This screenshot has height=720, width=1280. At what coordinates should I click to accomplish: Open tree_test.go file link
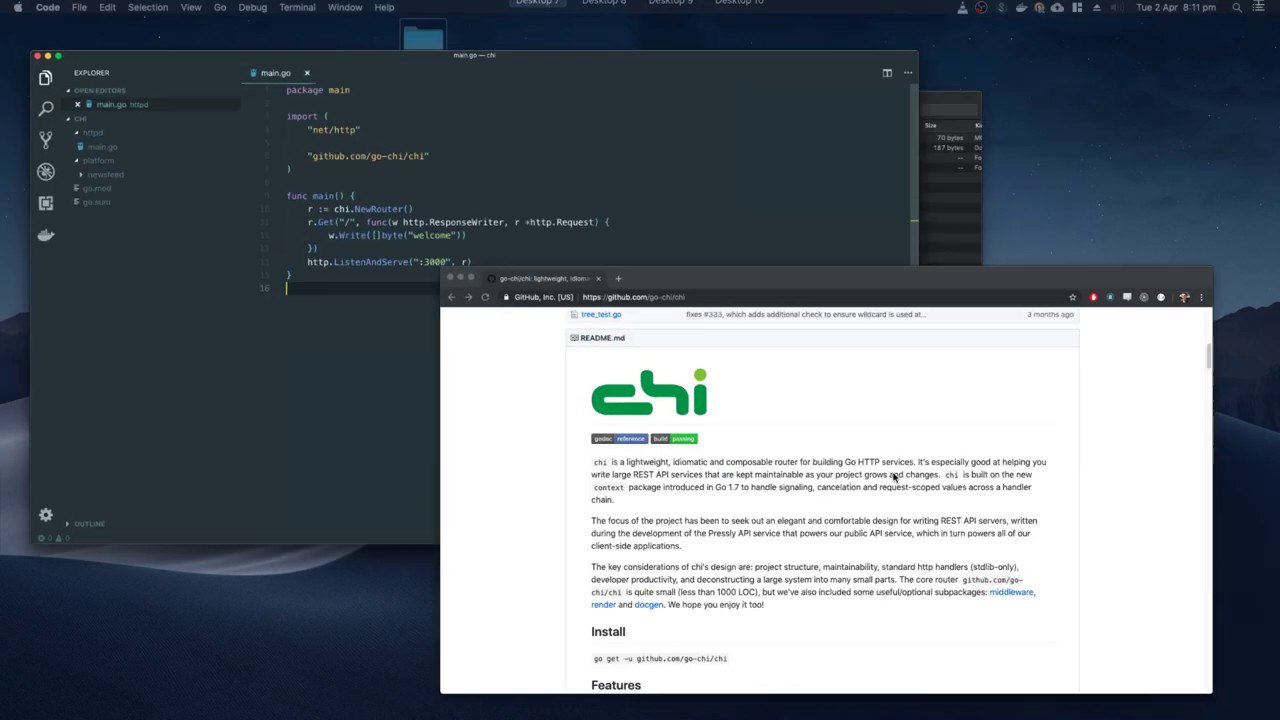(x=601, y=314)
